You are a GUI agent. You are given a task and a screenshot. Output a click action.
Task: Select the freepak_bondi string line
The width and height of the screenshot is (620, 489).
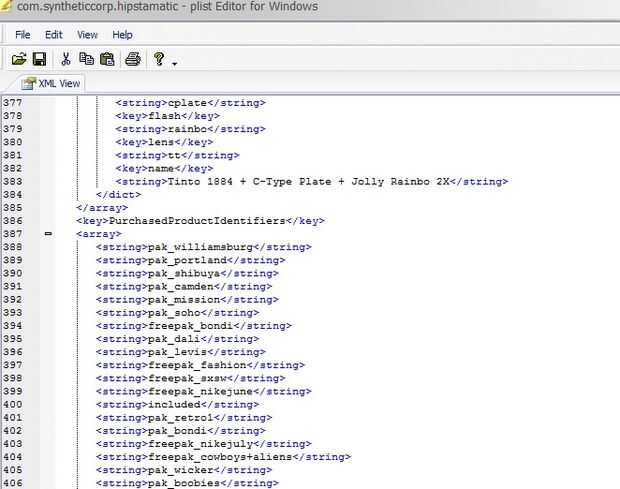coord(194,326)
